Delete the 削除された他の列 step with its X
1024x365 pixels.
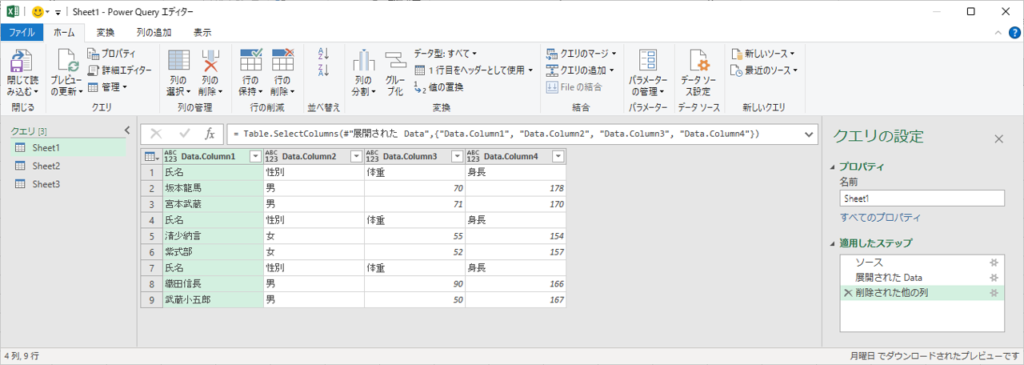click(848, 293)
